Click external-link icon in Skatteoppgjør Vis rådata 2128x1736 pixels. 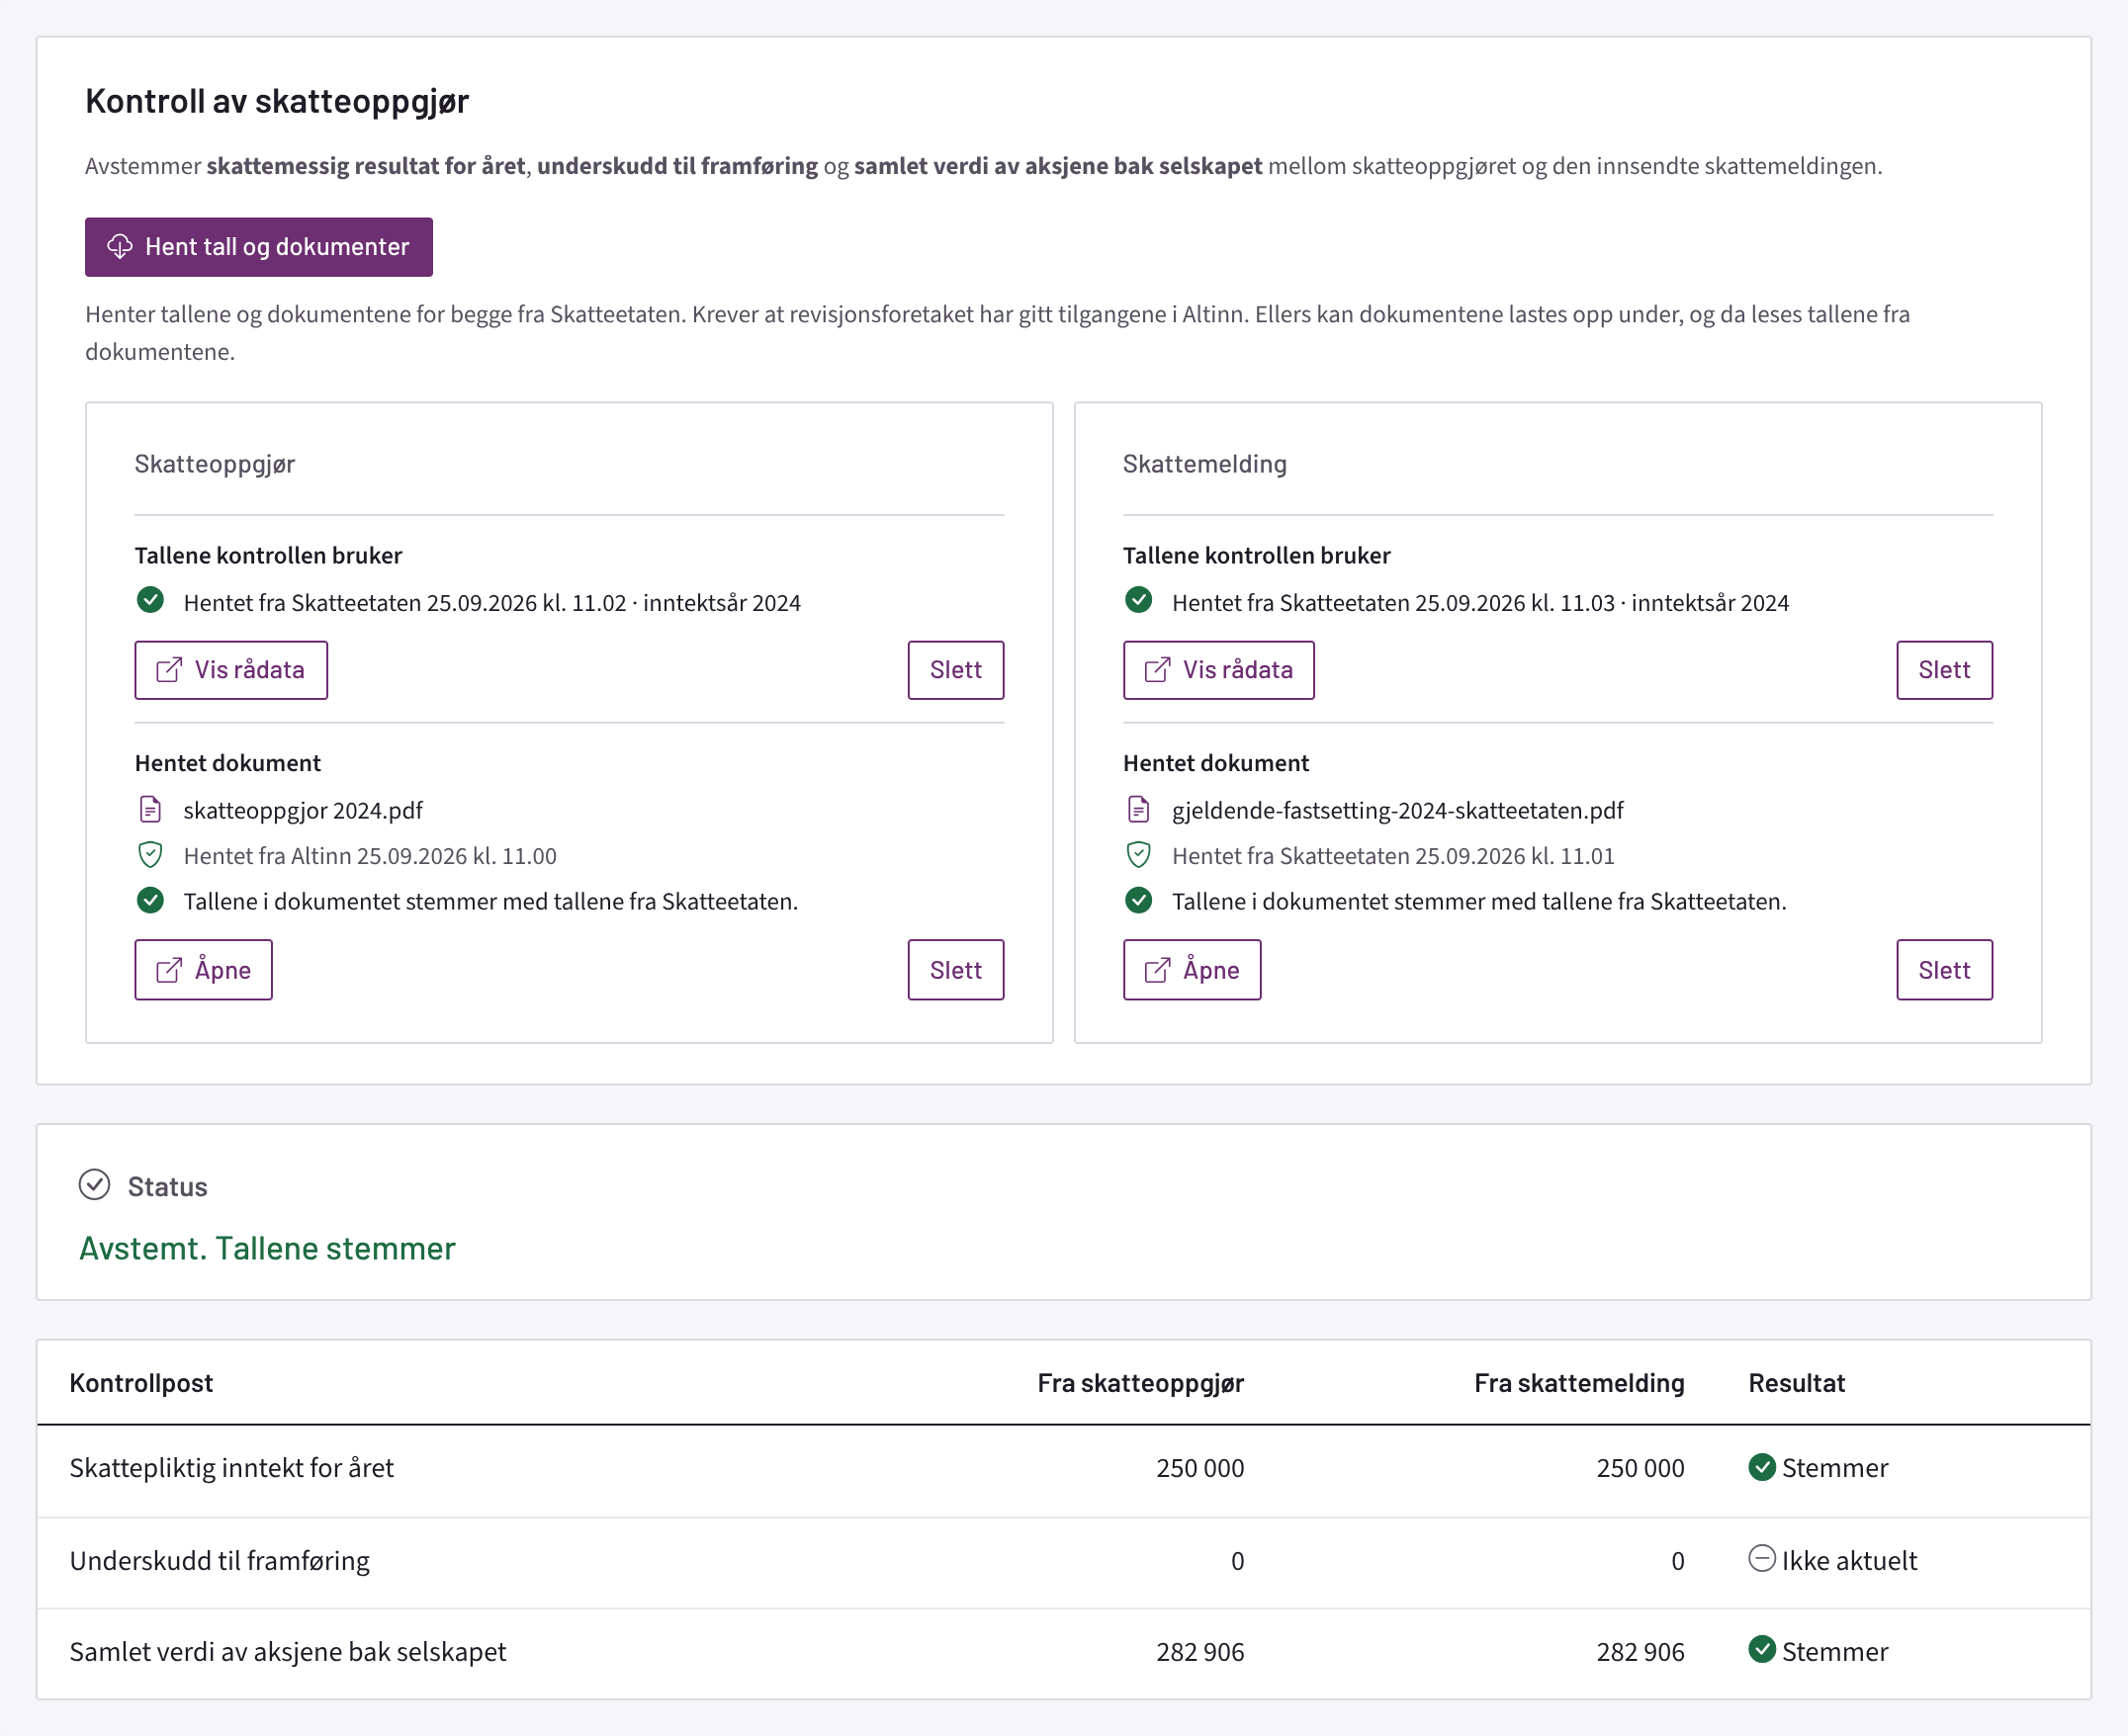pyautogui.click(x=169, y=669)
